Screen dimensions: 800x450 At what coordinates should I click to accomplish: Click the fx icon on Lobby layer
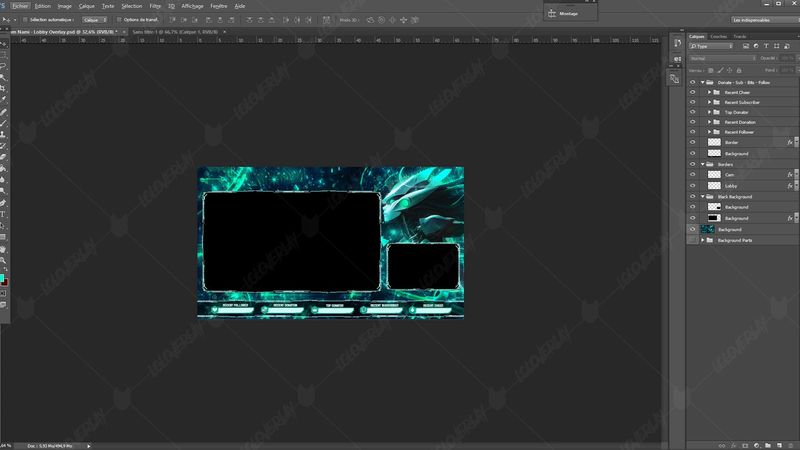(789, 185)
